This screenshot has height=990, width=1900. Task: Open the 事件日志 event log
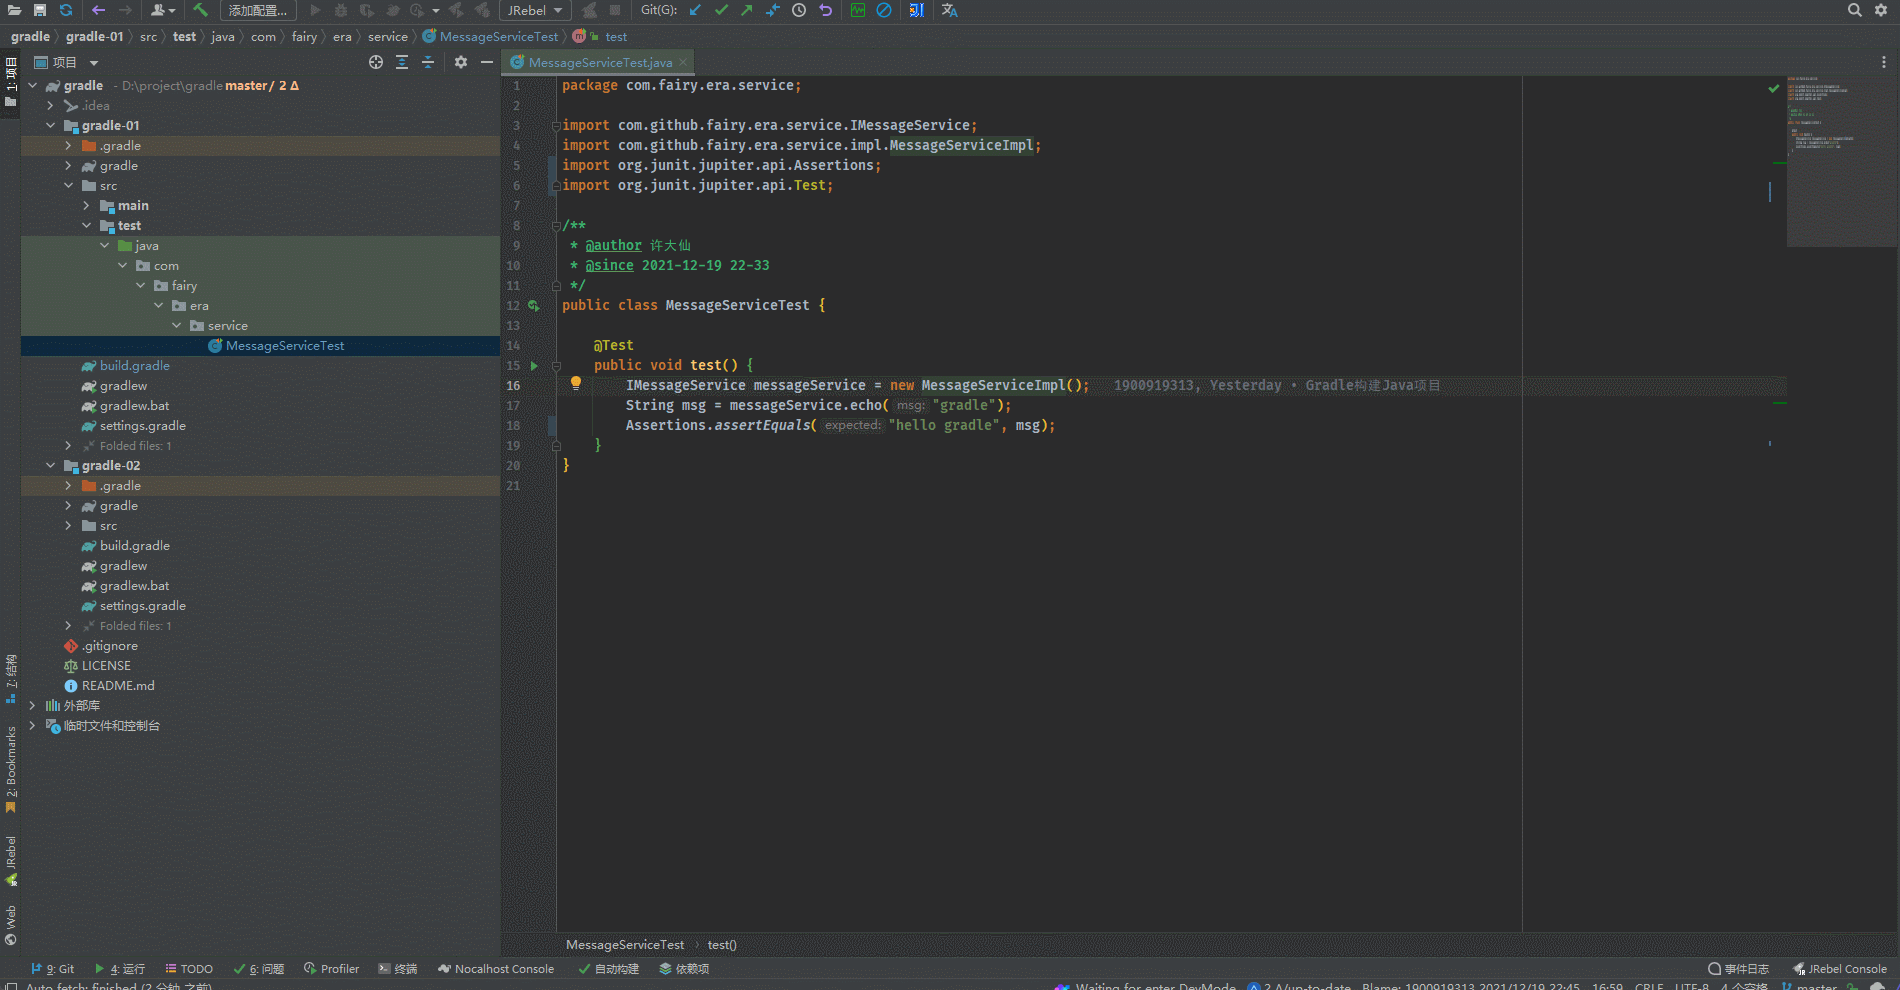[1739, 969]
